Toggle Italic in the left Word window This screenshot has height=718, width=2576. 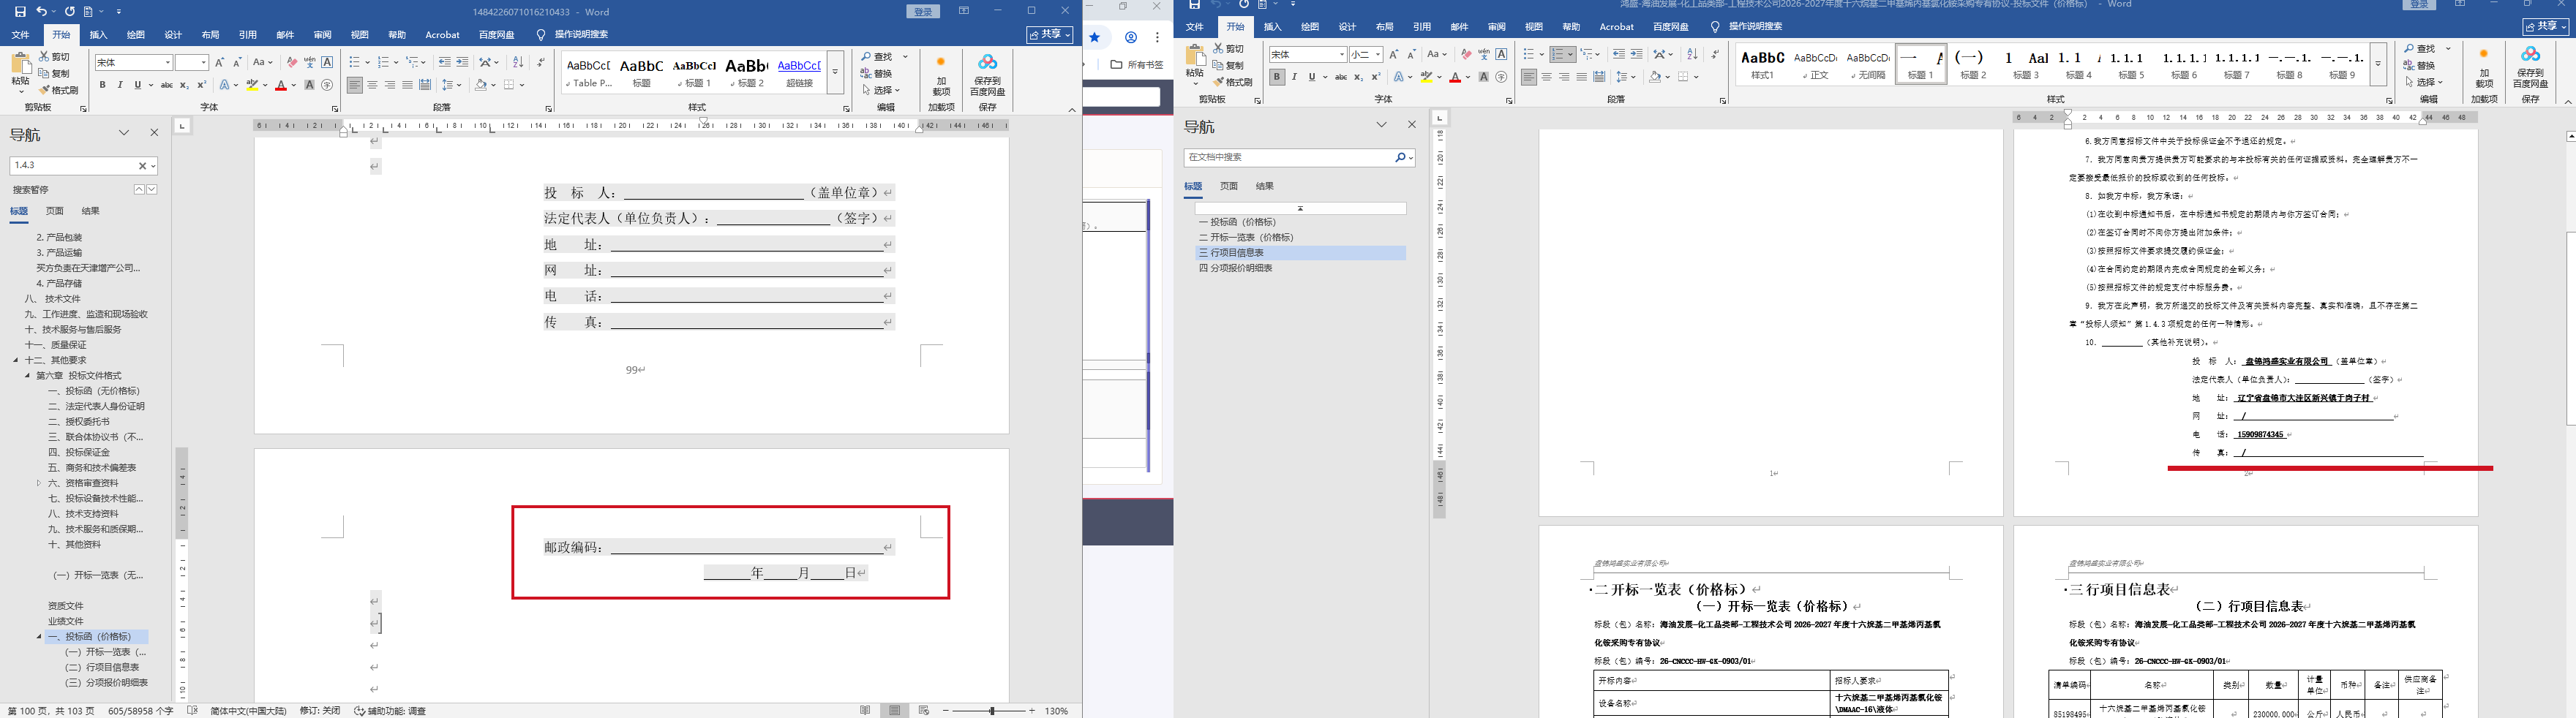point(120,86)
